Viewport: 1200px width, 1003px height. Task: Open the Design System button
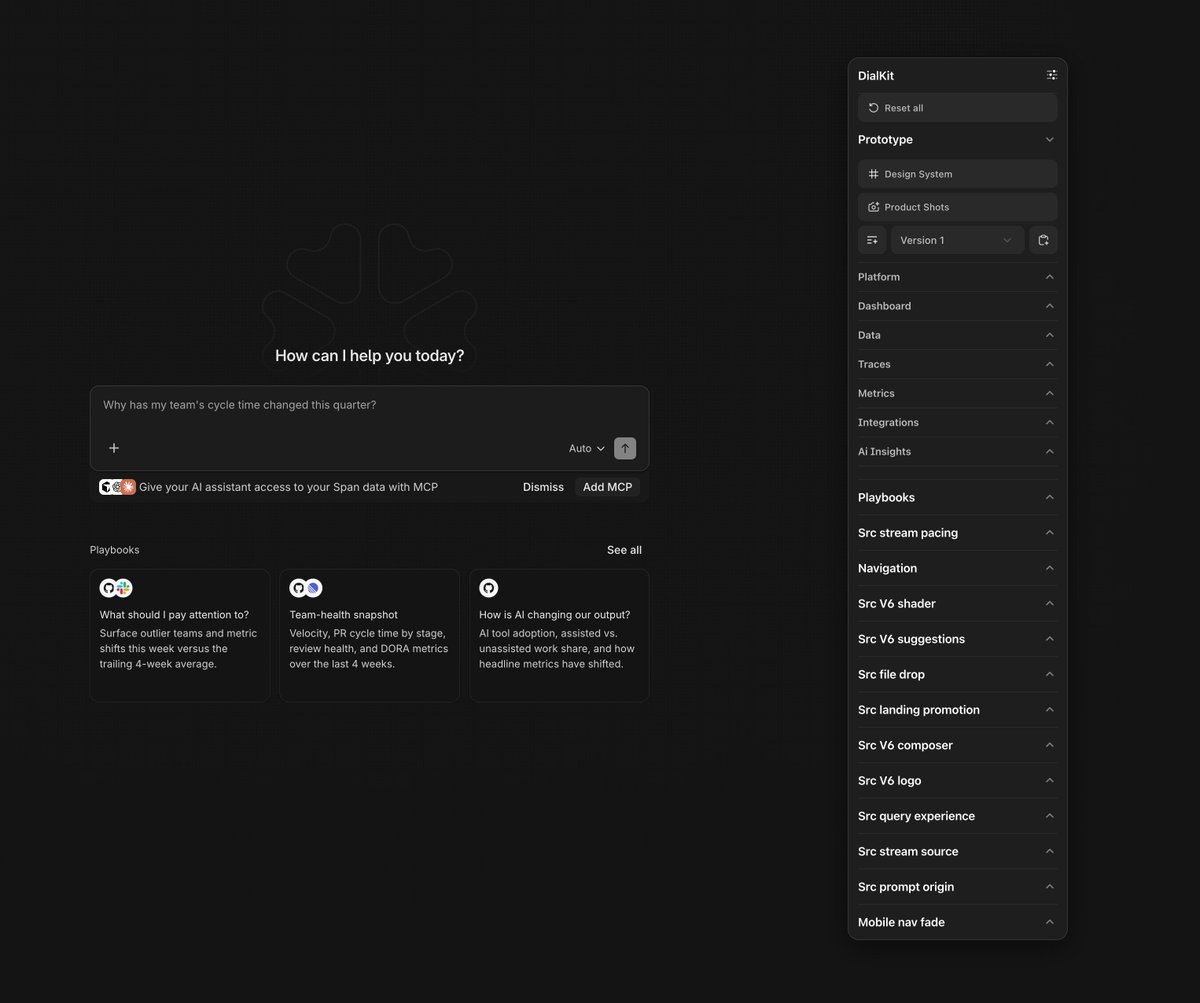tap(957, 174)
